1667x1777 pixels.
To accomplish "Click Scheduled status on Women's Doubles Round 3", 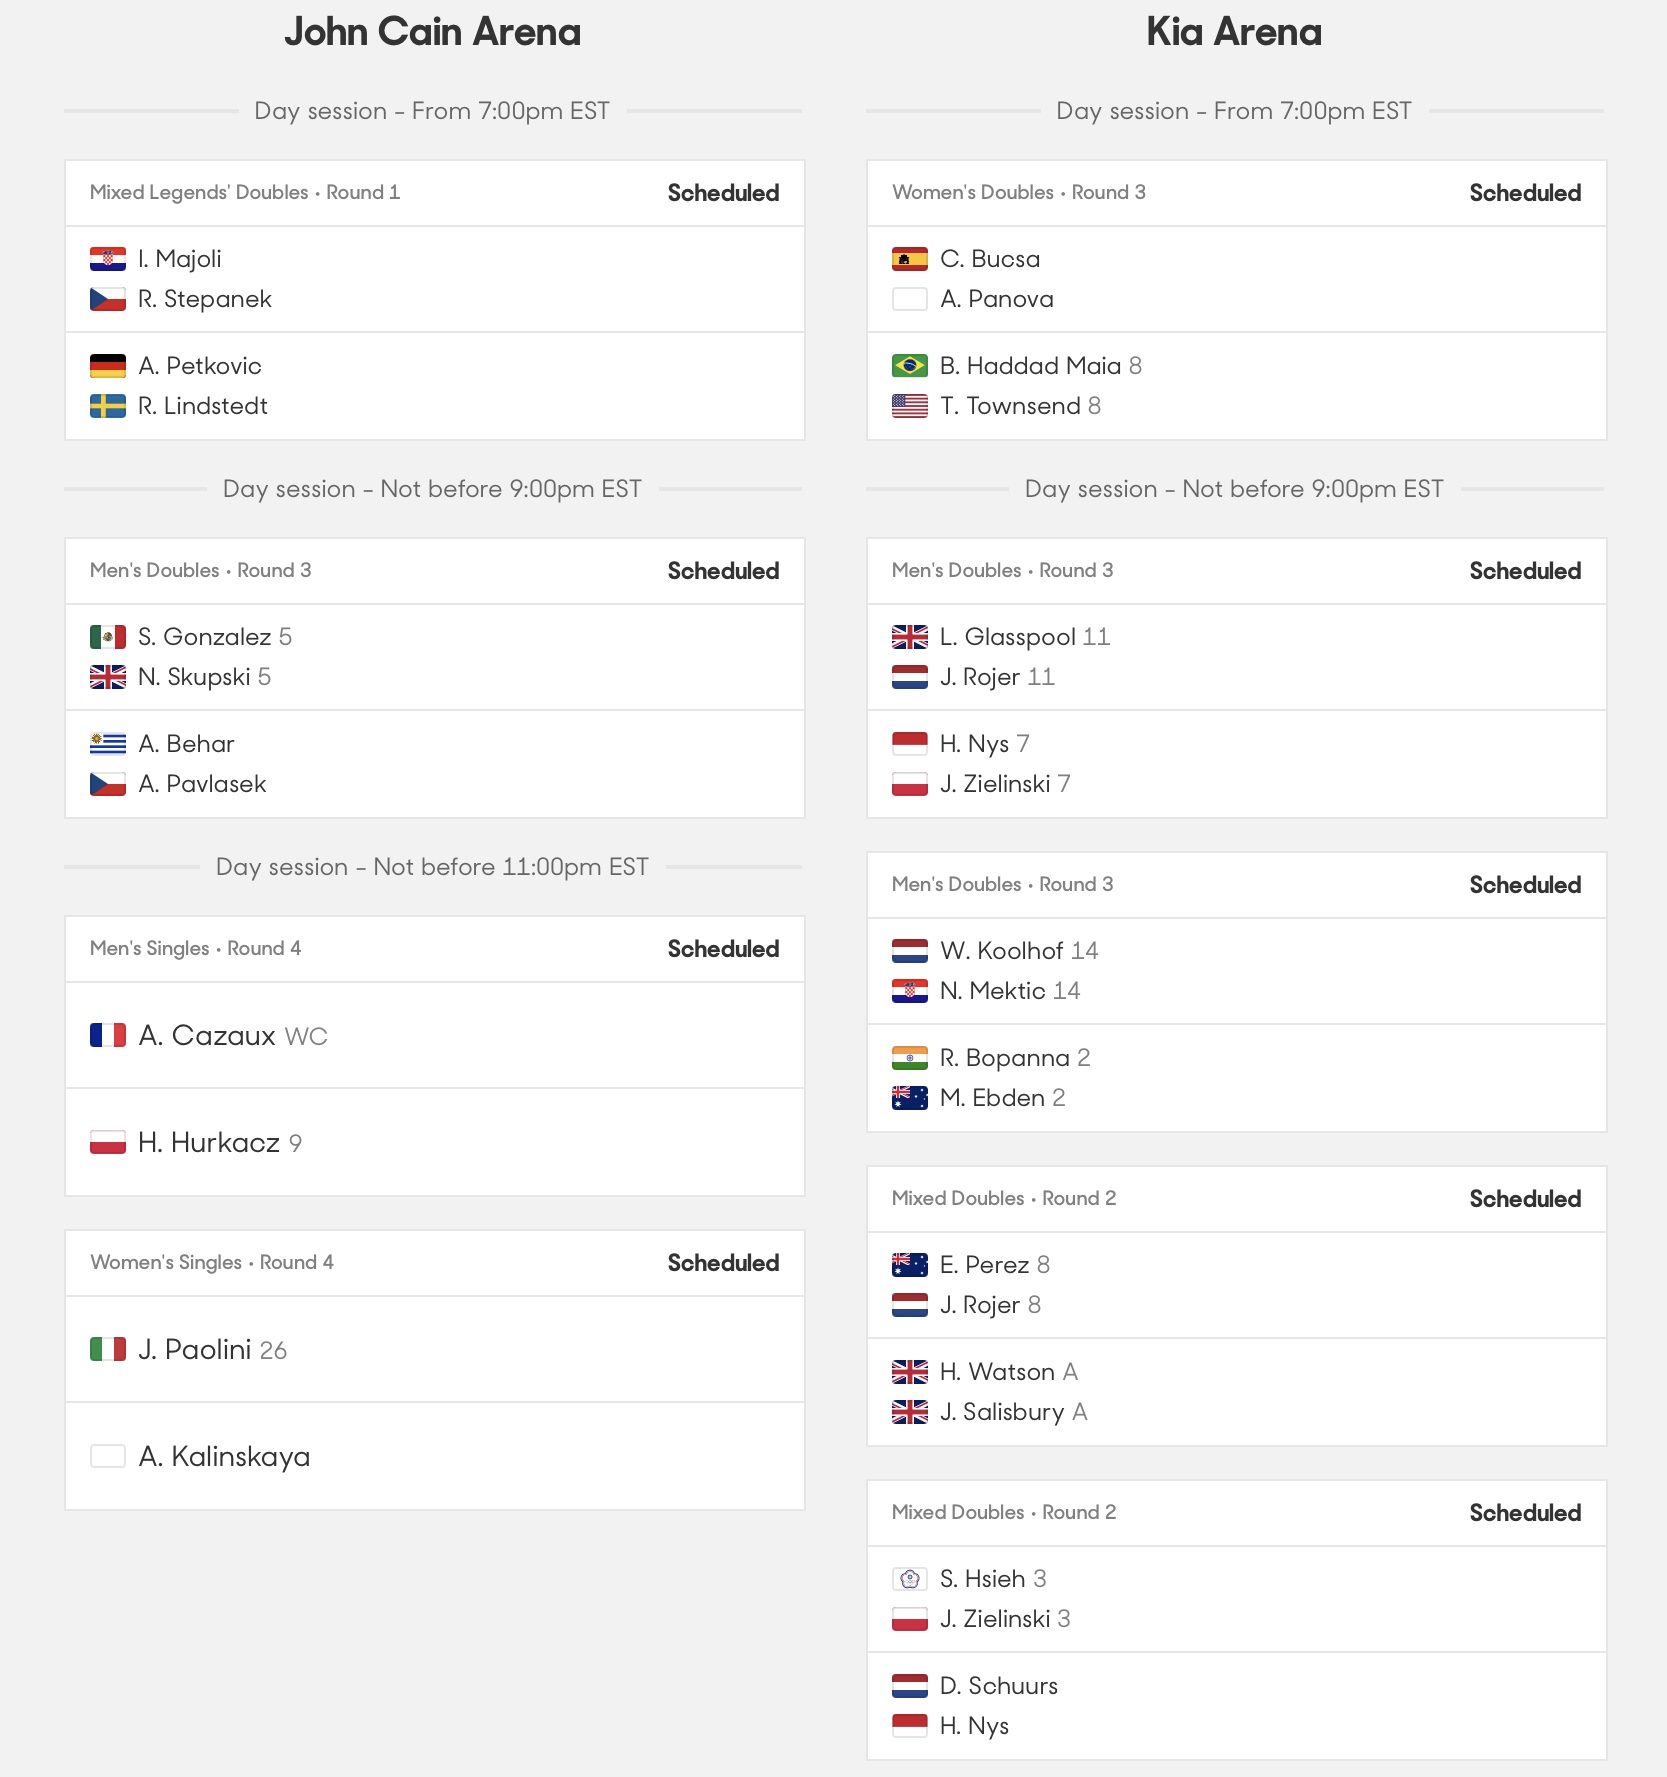I will pyautogui.click(x=1525, y=193).
